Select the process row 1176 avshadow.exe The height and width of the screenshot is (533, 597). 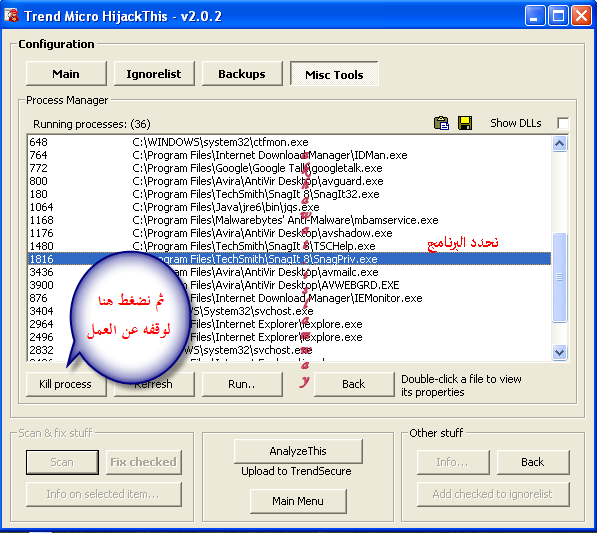tap(289, 233)
